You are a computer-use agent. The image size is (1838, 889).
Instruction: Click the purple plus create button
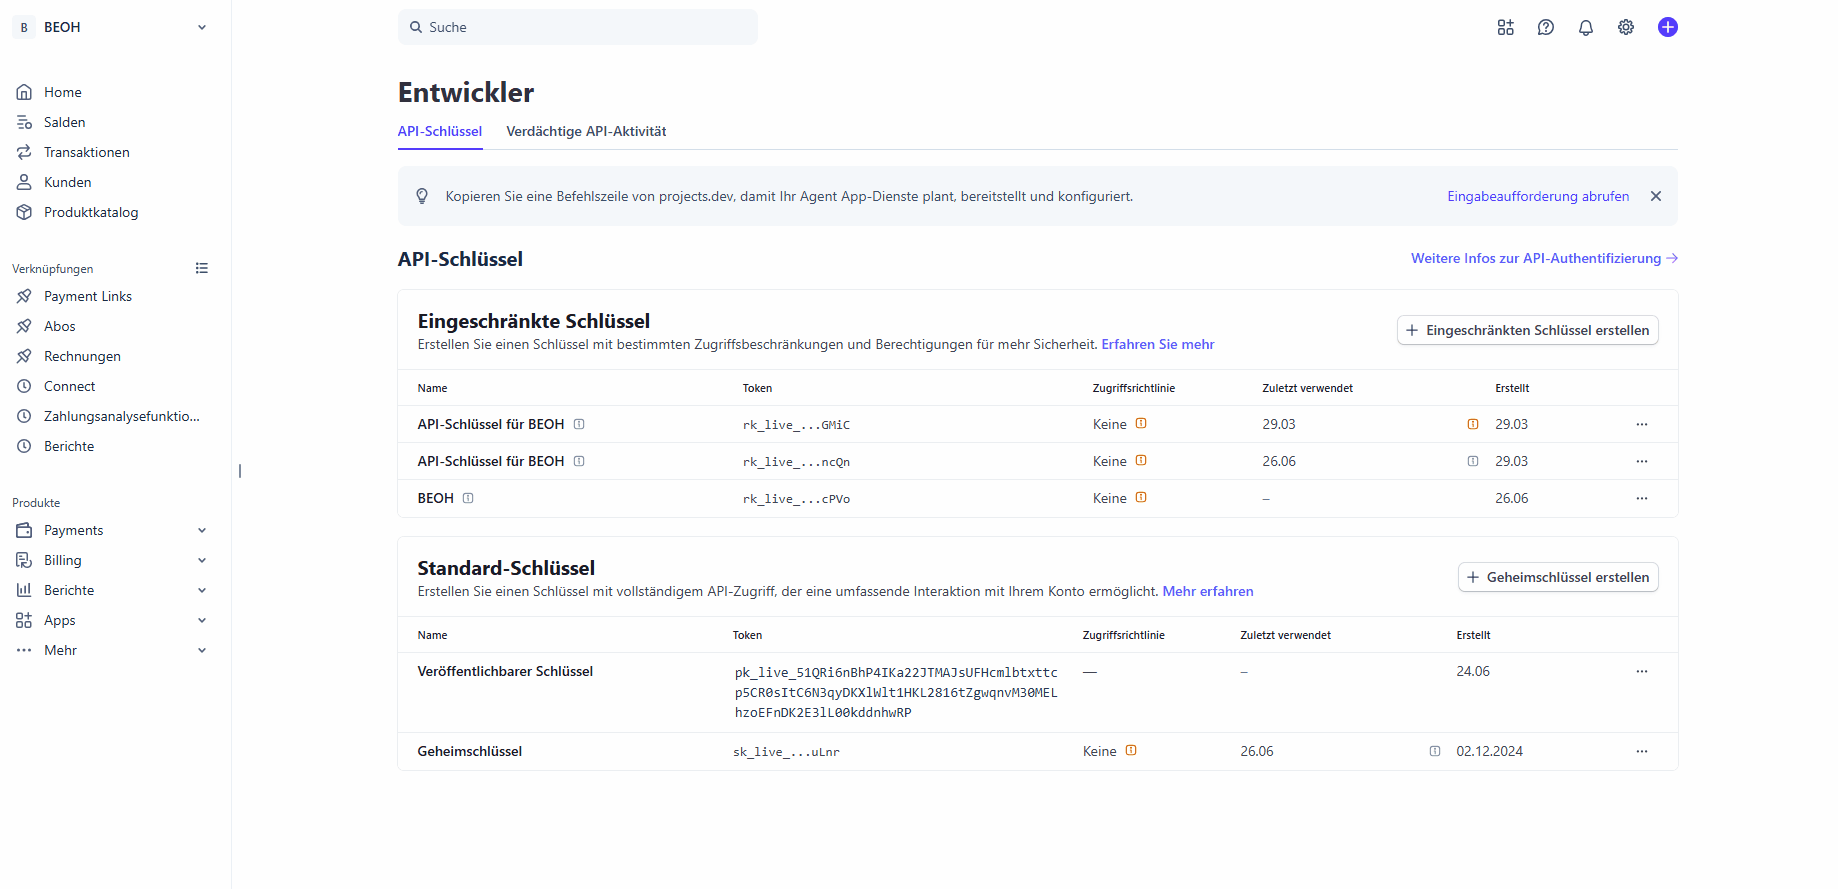point(1667,27)
